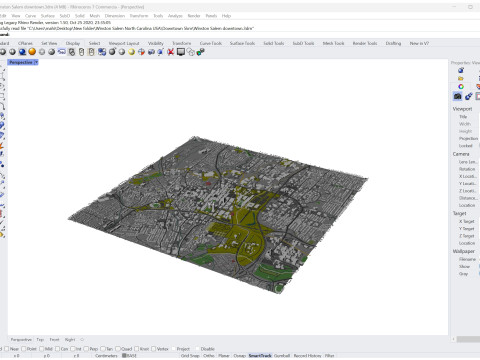
Task: Collapse the Camera section in Properties
Action: pyautogui.click(x=461, y=154)
